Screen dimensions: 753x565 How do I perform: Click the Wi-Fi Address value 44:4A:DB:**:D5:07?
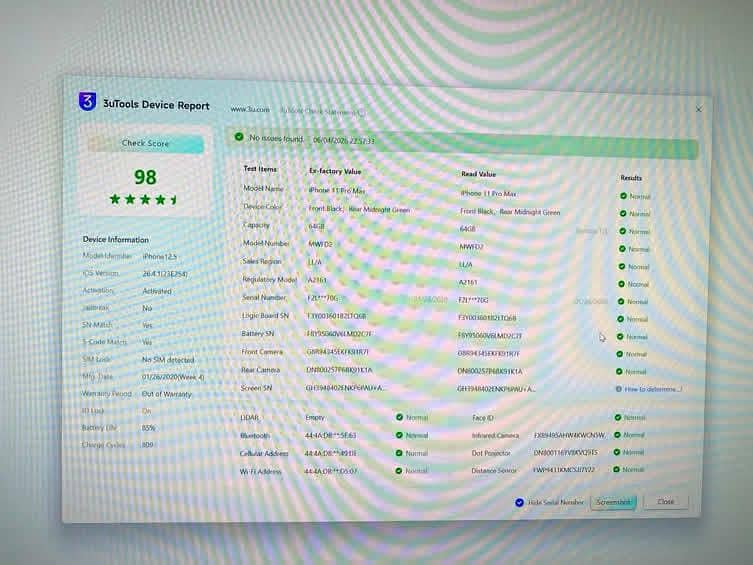331,471
